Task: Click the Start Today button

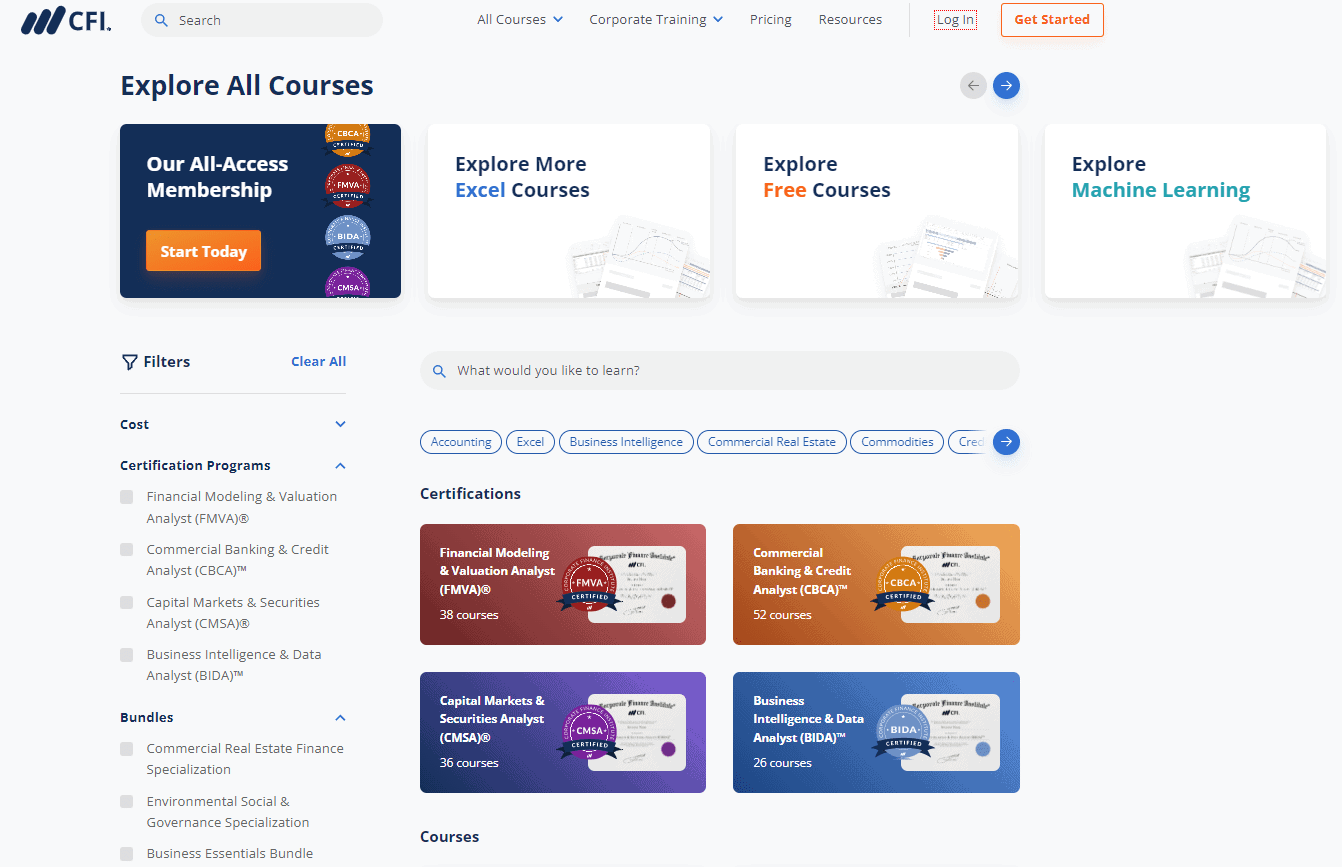Action: (203, 251)
